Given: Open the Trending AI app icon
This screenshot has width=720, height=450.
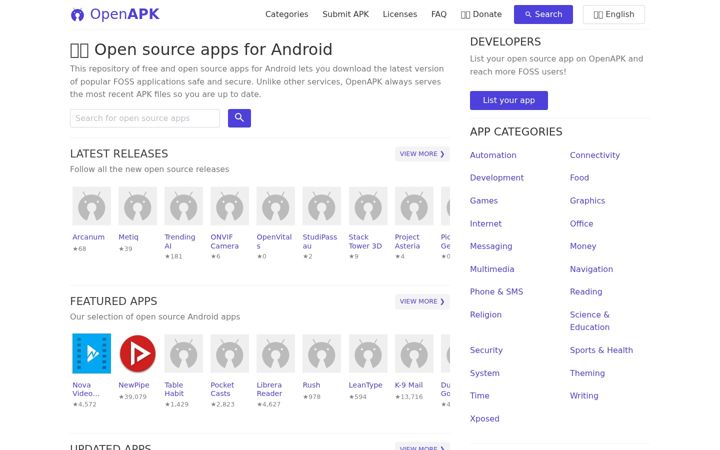Looking at the screenshot, I should [184, 206].
